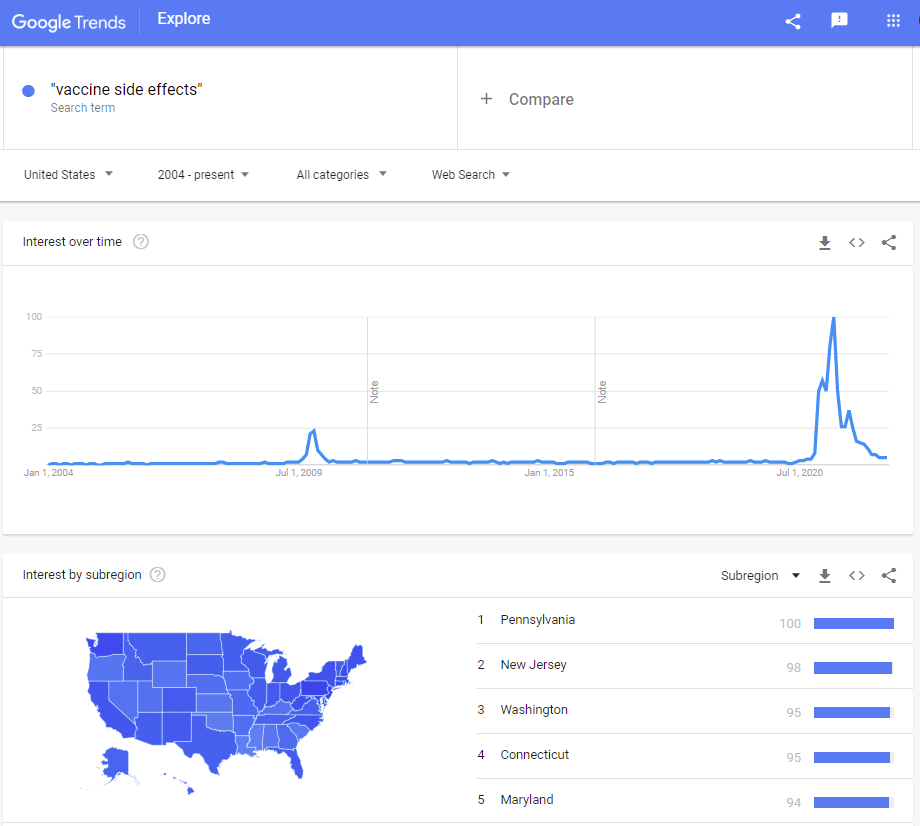Screen dimensions: 920x826
Task: Share the entire Trends exploration
Action: point(793,20)
